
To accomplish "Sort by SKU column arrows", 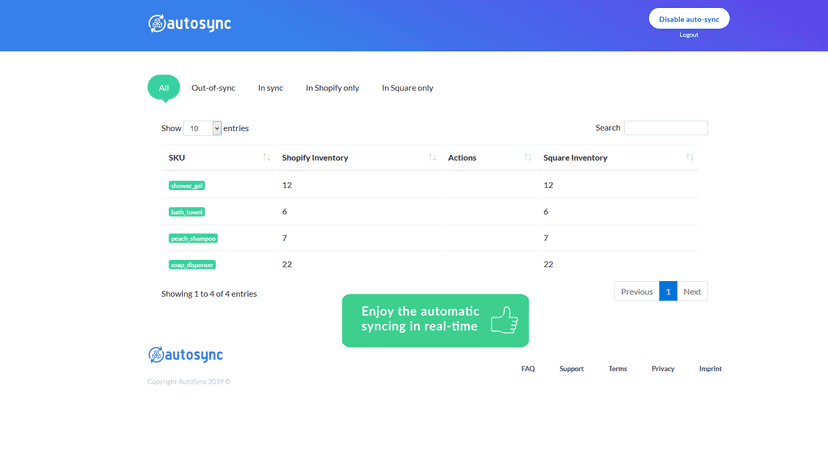I will click(266, 157).
